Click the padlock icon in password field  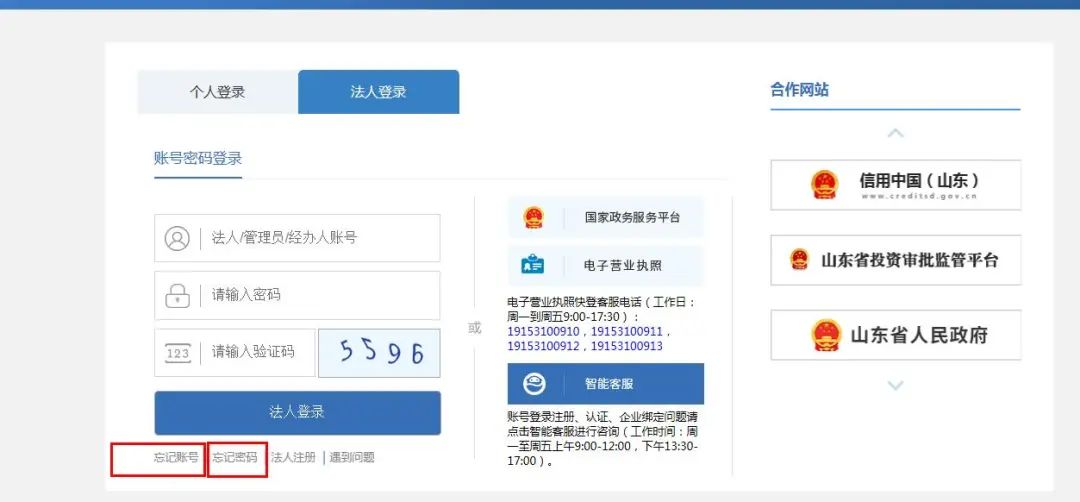tap(177, 295)
